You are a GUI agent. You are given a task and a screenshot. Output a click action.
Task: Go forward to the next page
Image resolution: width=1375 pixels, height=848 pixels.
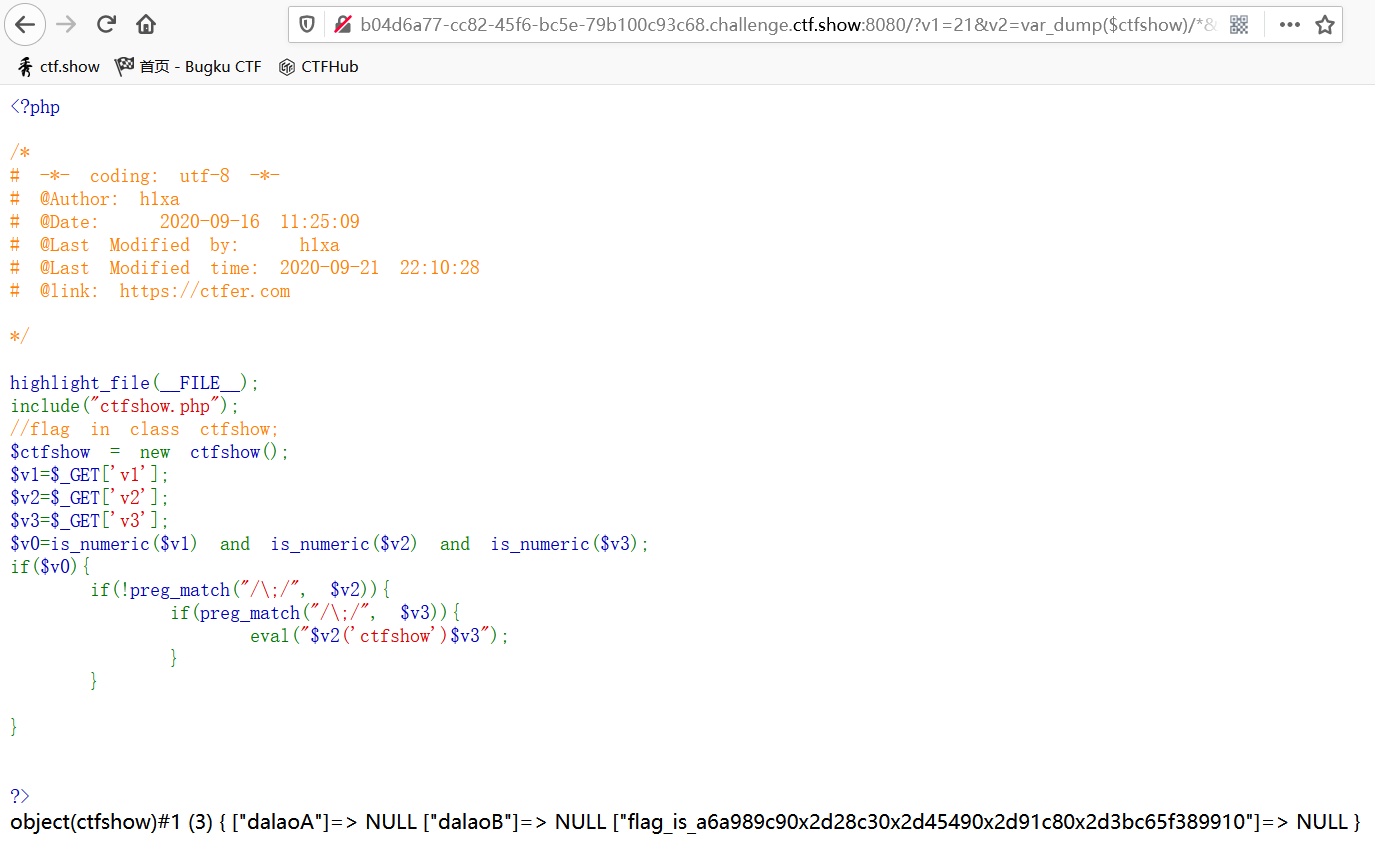[x=66, y=24]
